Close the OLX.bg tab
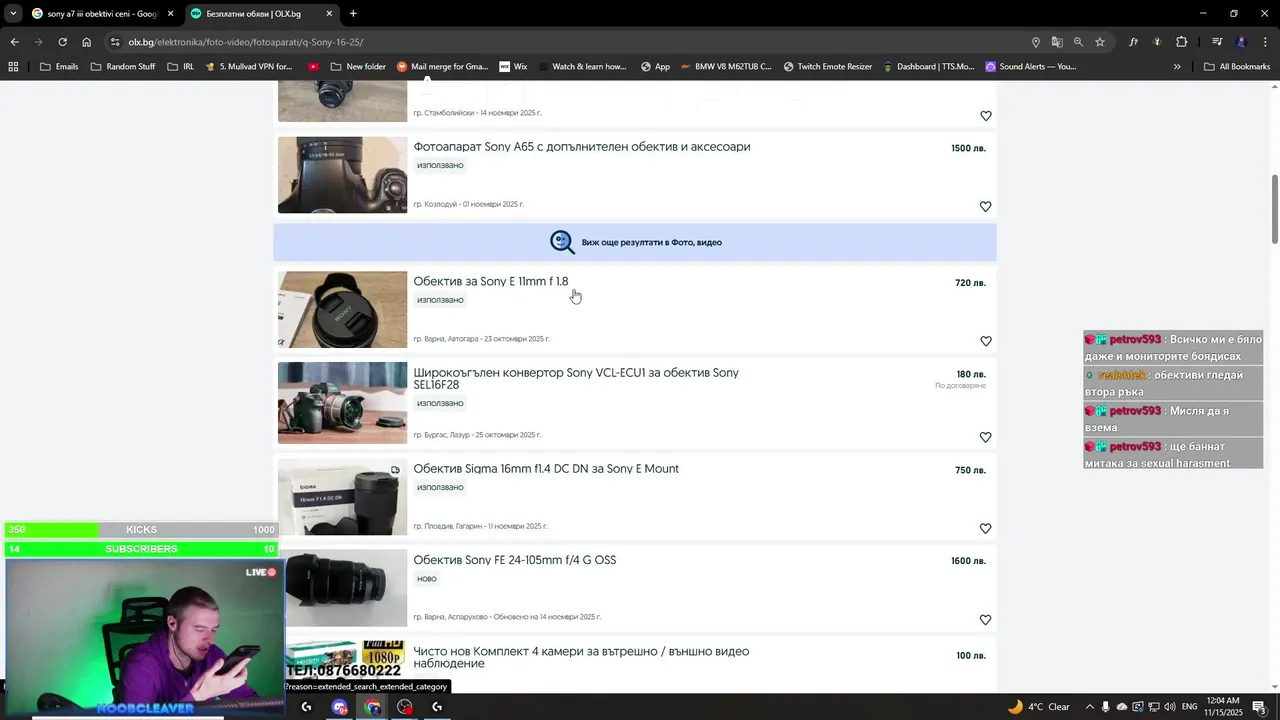The width and height of the screenshot is (1280, 720). tap(329, 14)
